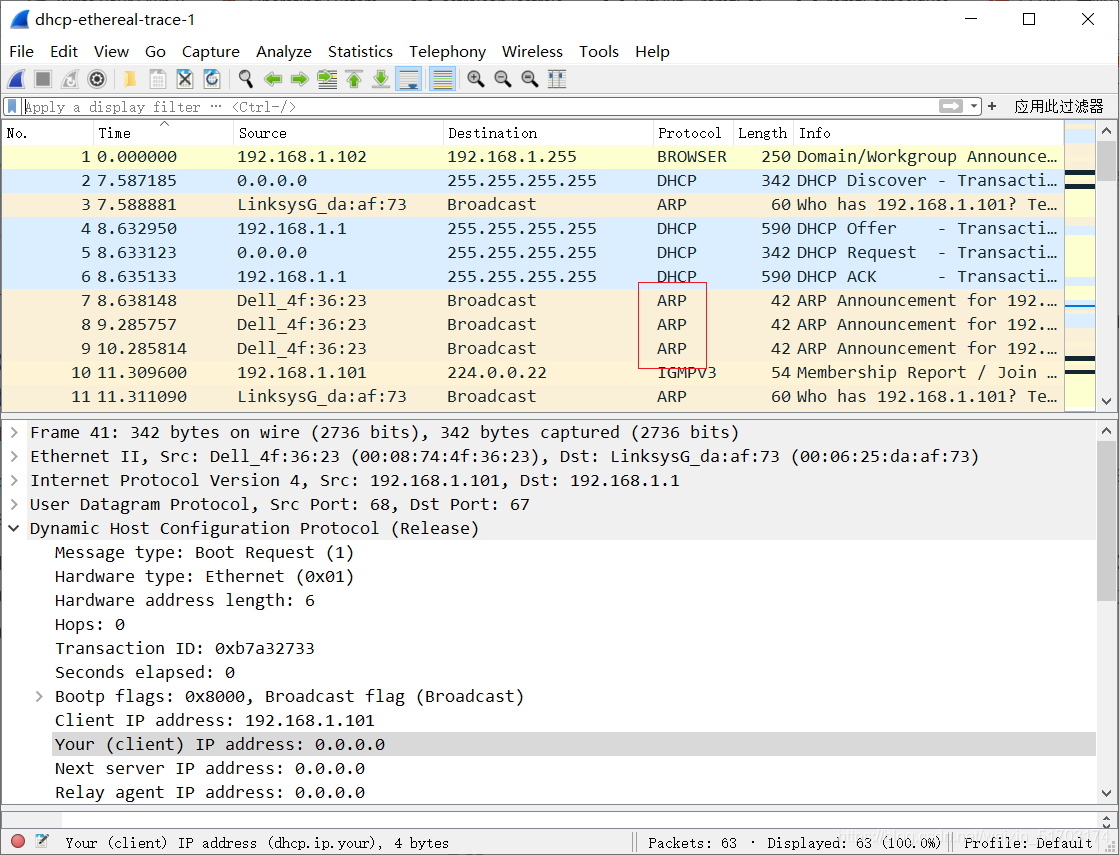
Task: Close this capture file icon
Action: pyautogui.click(x=185, y=79)
